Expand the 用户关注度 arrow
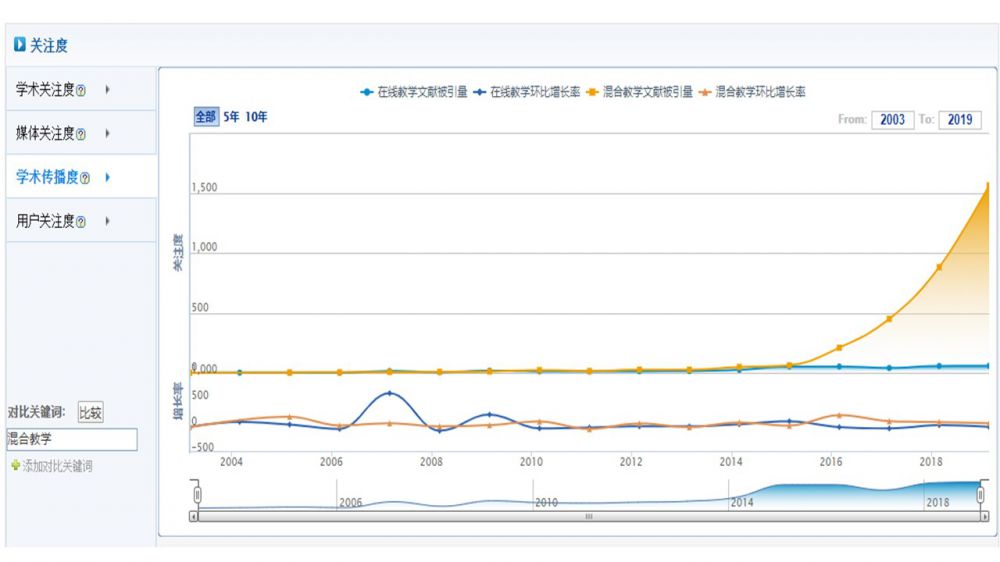 (107, 222)
